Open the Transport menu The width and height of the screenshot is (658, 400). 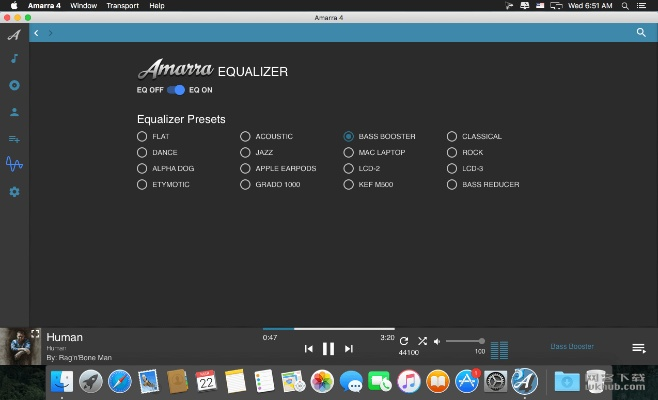[x=122, y=5]
